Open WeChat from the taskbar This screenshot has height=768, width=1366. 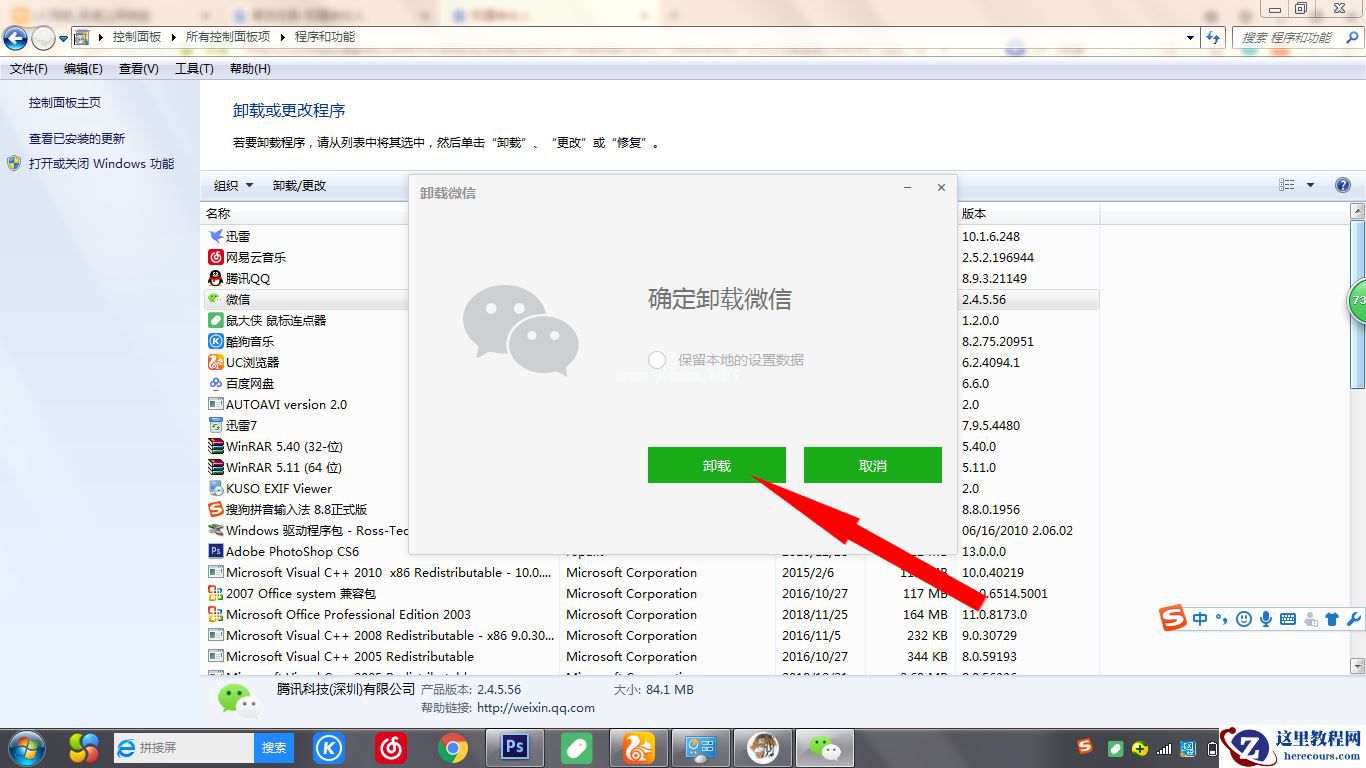[x=825, y=747]
